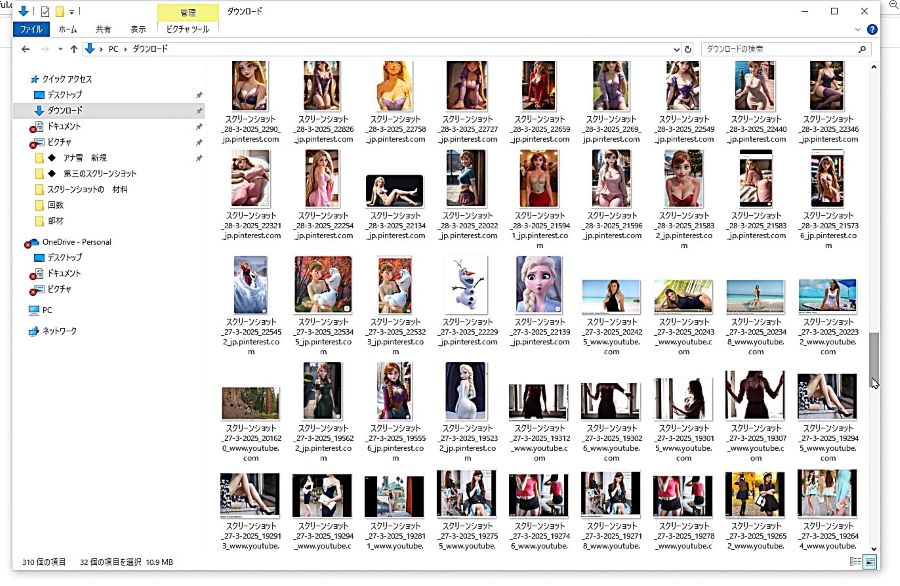Viewport: 900px width, 586px height.
Task: Click the 310 個の項目 status text
Action: 44,562
